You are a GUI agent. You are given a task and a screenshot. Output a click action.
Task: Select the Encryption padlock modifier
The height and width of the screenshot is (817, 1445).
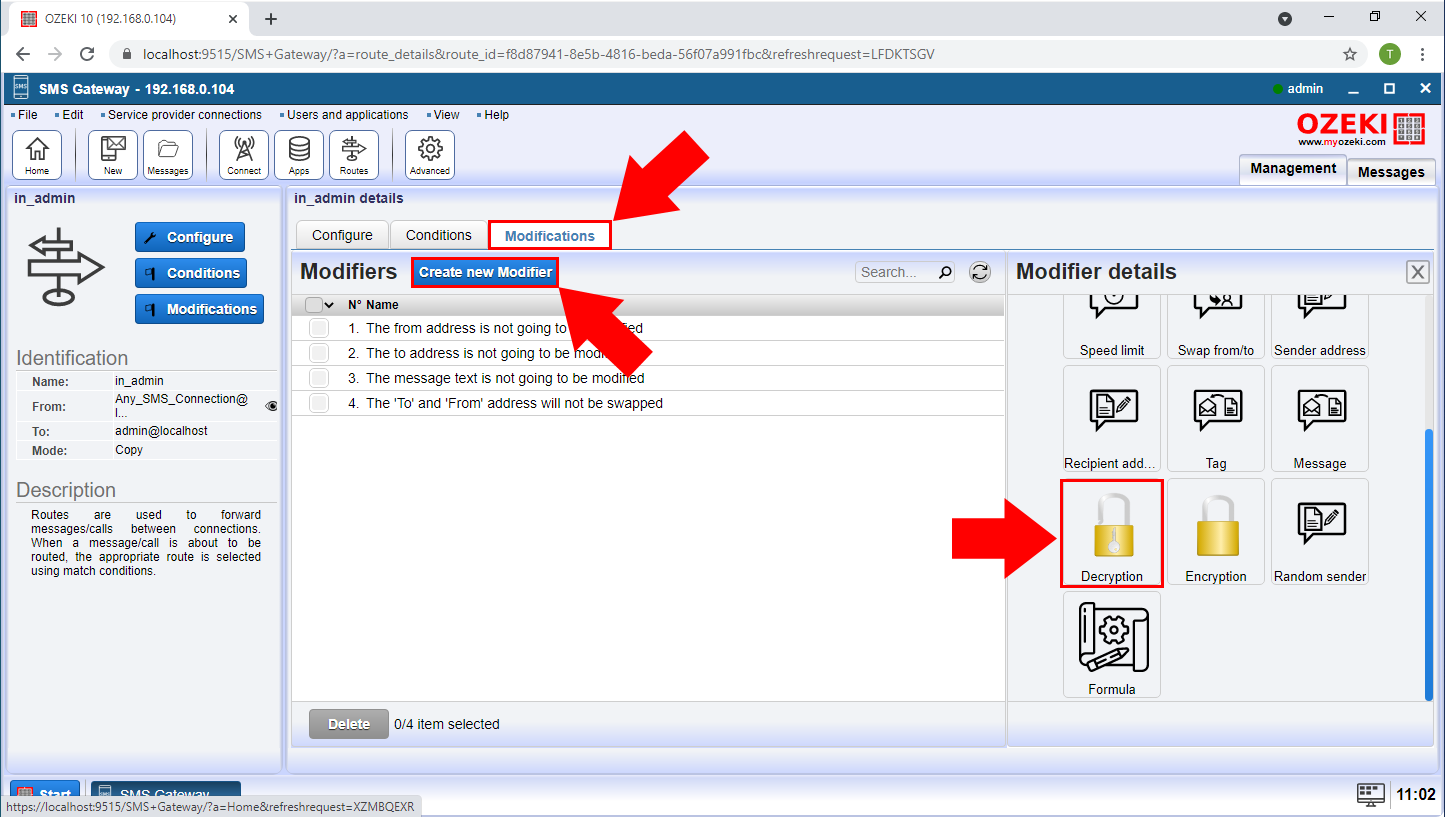coord(1216,531)
